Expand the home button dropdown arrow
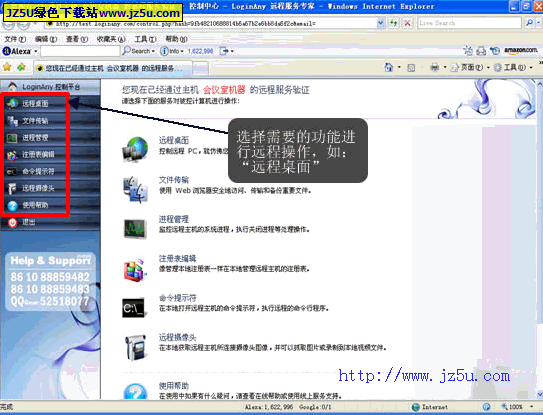The height and width of the screenshot is (415, 543). click(x=399, y=67)
